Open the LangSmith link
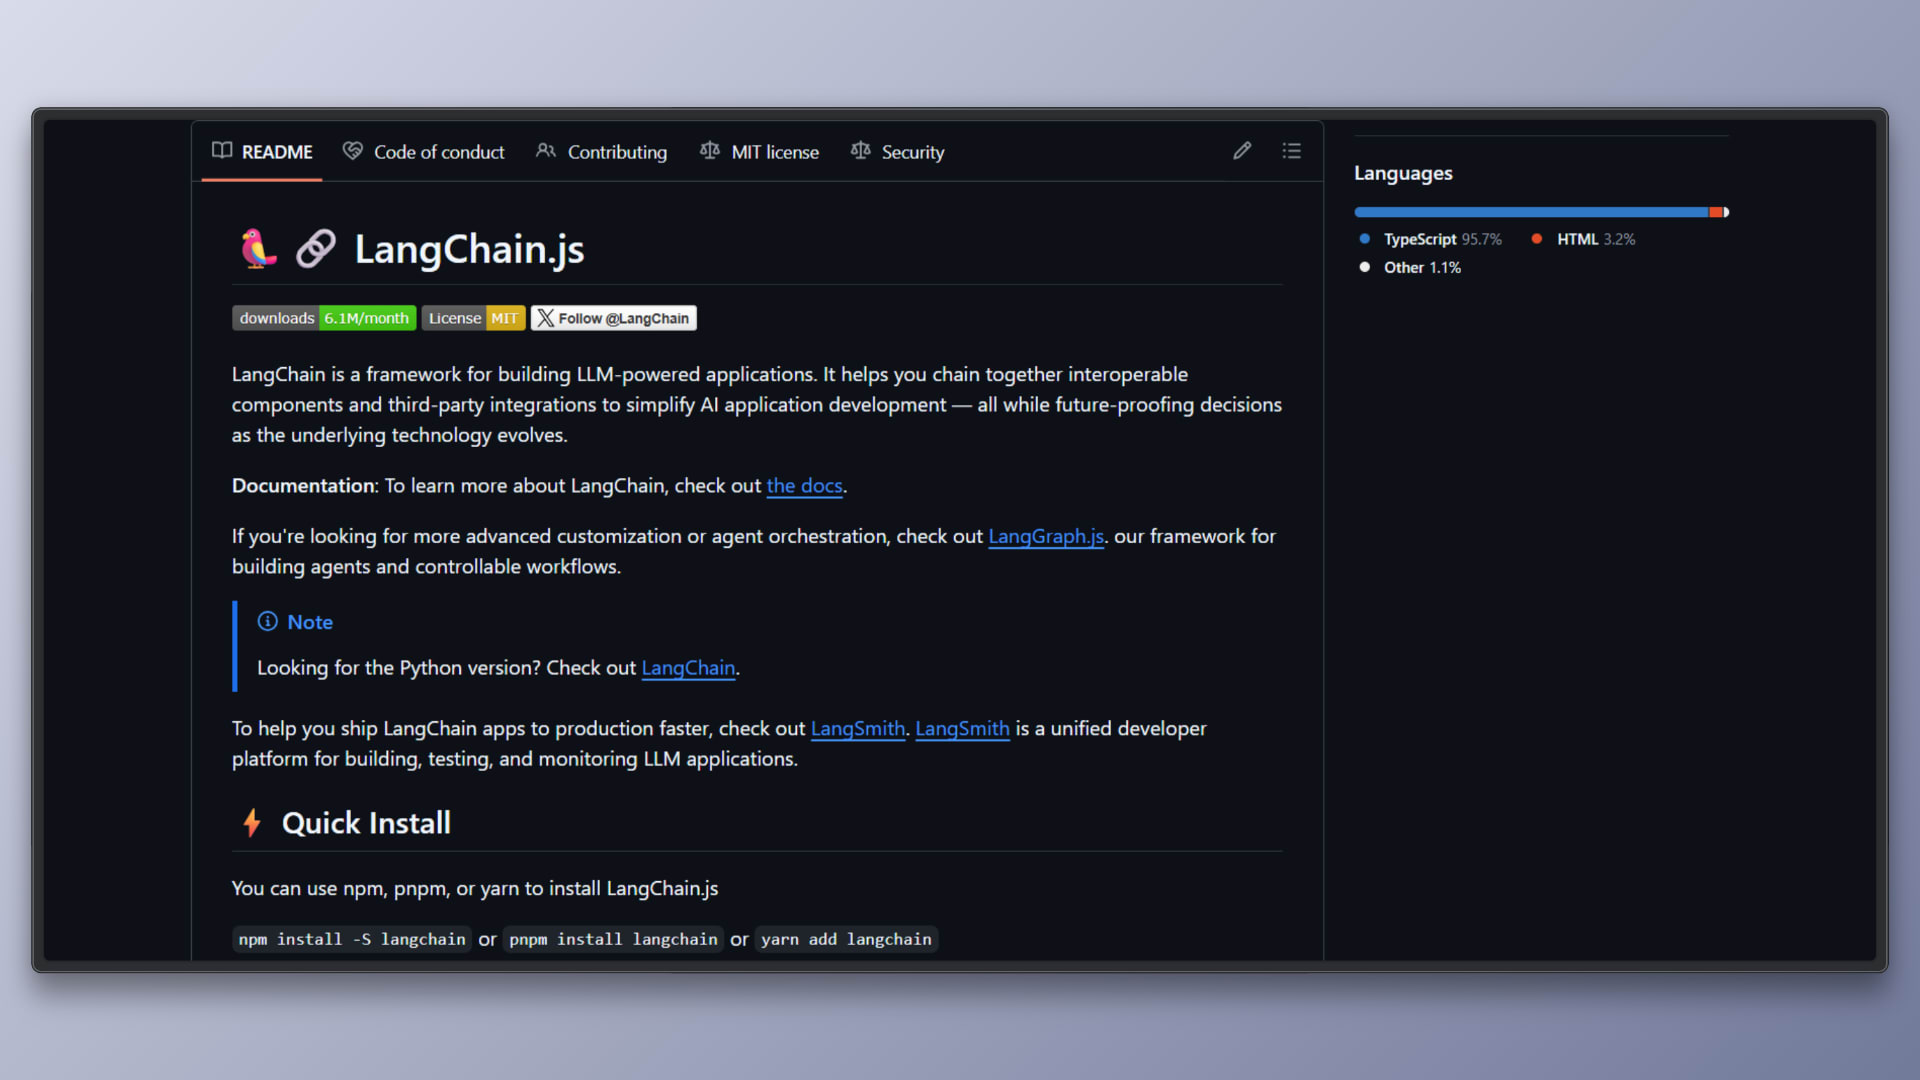1920x1080 pixels. click(x=858, y=728)
